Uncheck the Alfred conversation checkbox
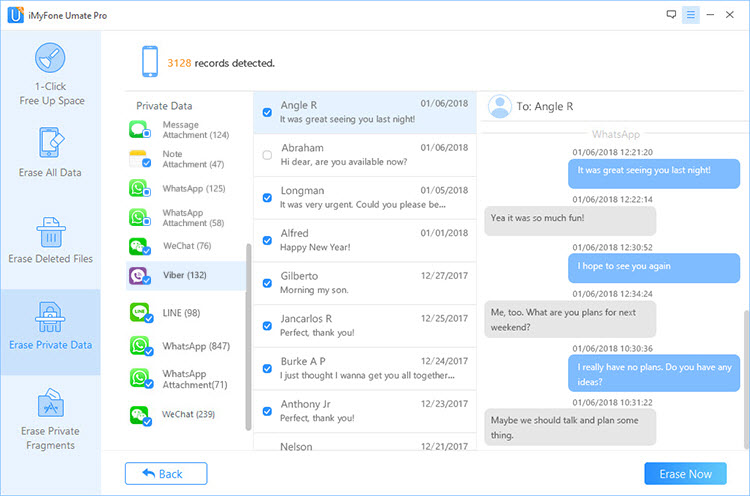Image resolution: width=750 pixels, height=496 pixels. click(x=267, y=240)
